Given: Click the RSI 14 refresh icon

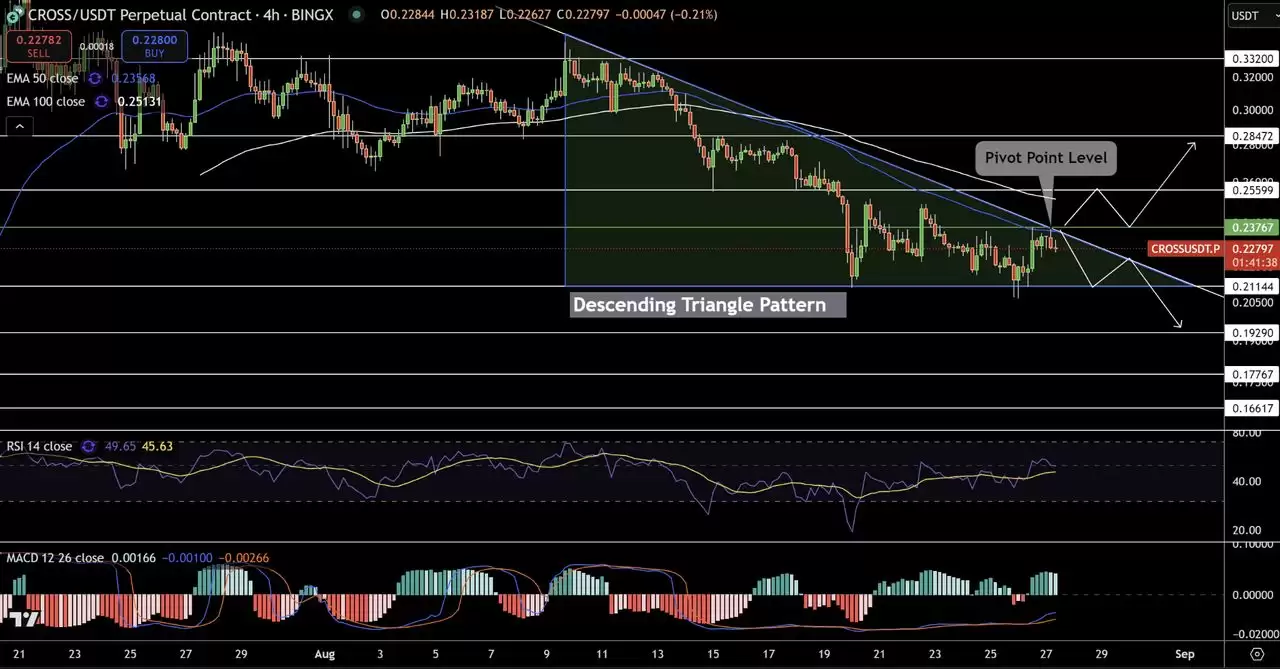Looking at the screenshot, I should coord(89,446).
